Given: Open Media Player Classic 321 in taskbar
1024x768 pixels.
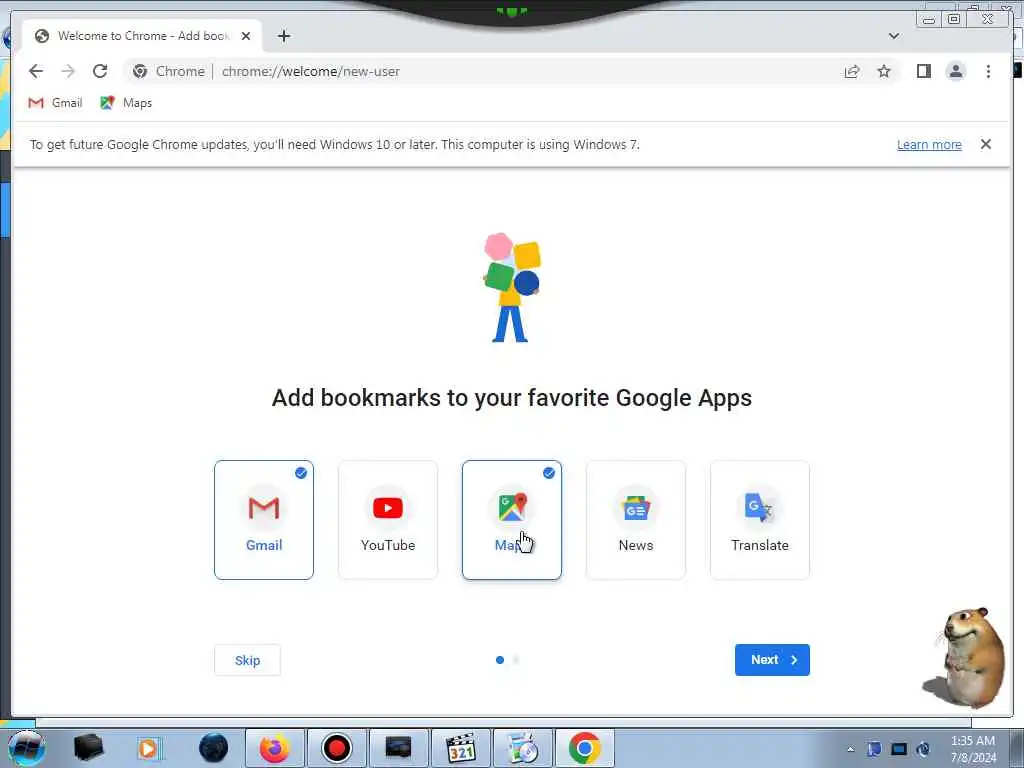Looking at the screenshot, I should pos(461,748).
